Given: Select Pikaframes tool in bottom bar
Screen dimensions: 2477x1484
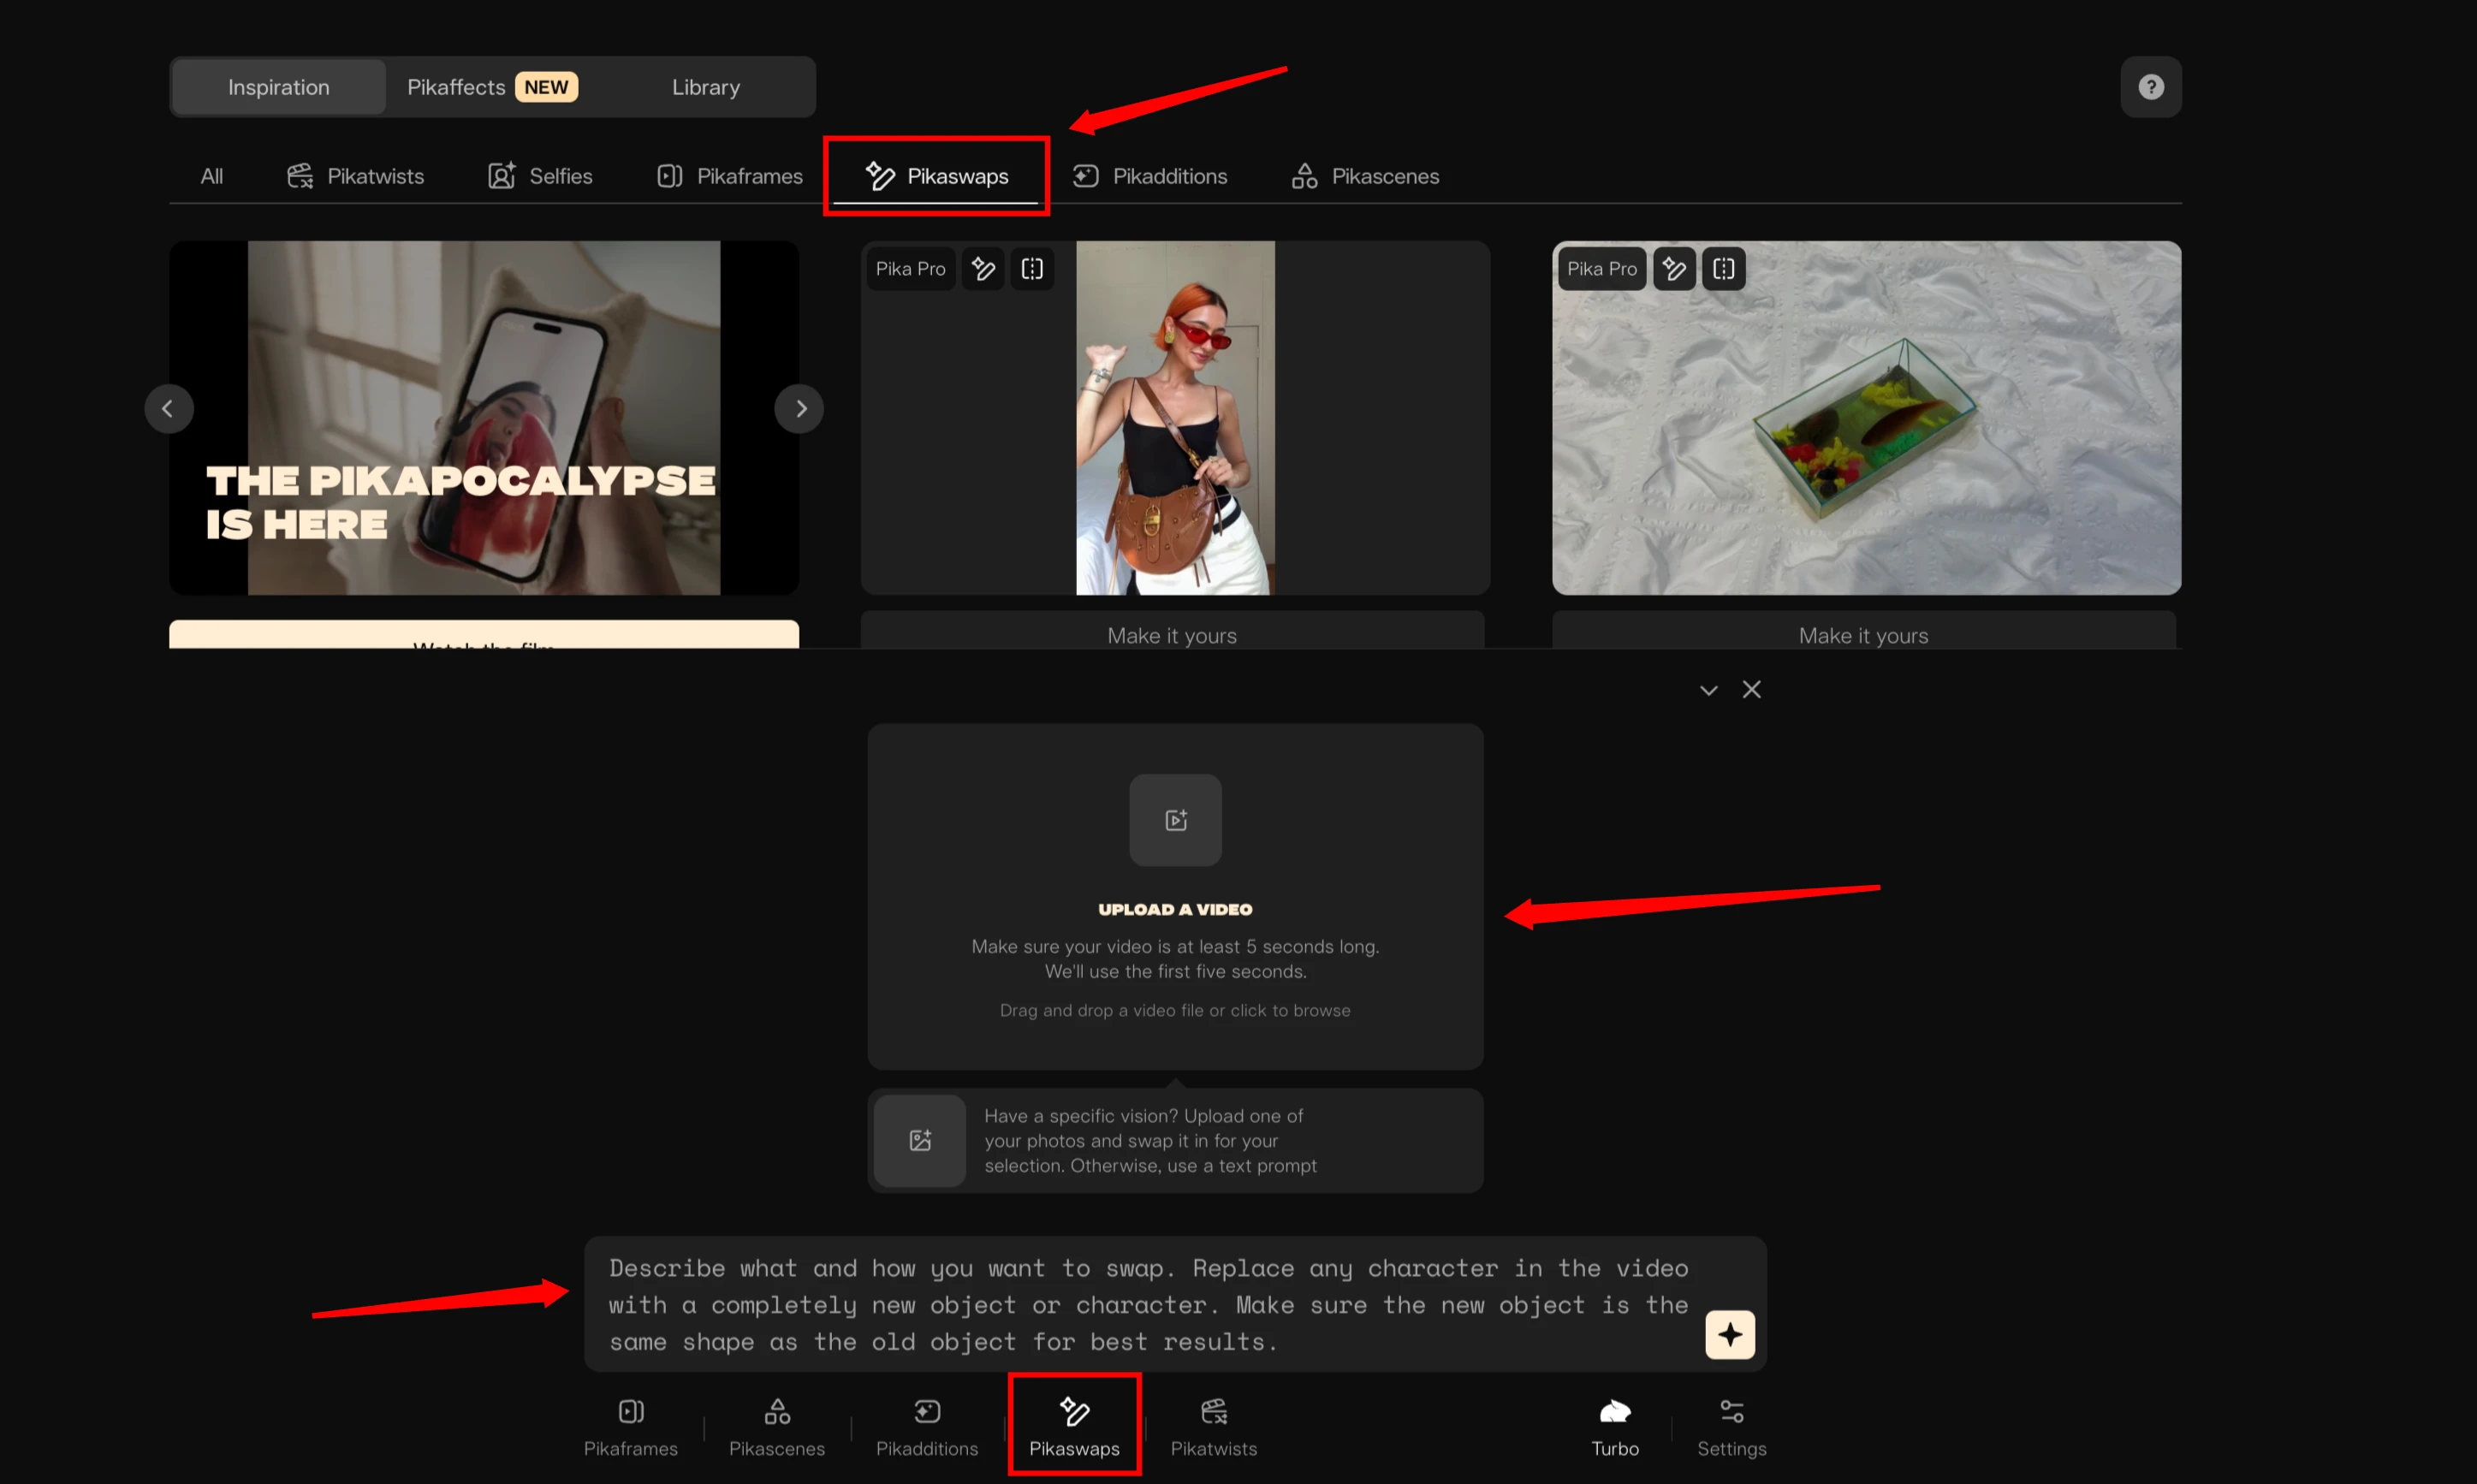Looking at the screenshot, I should coord(631,1427).
